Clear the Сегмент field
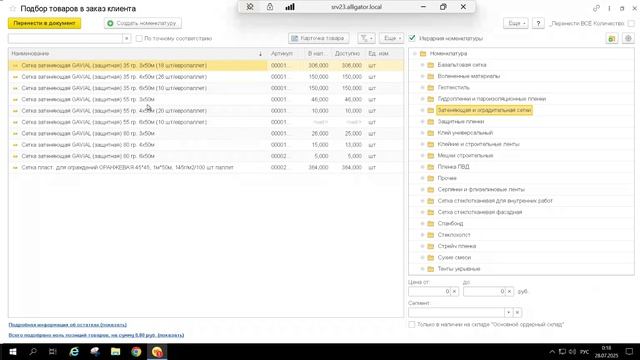The image size is (640, 360). [x=517, y=313]
